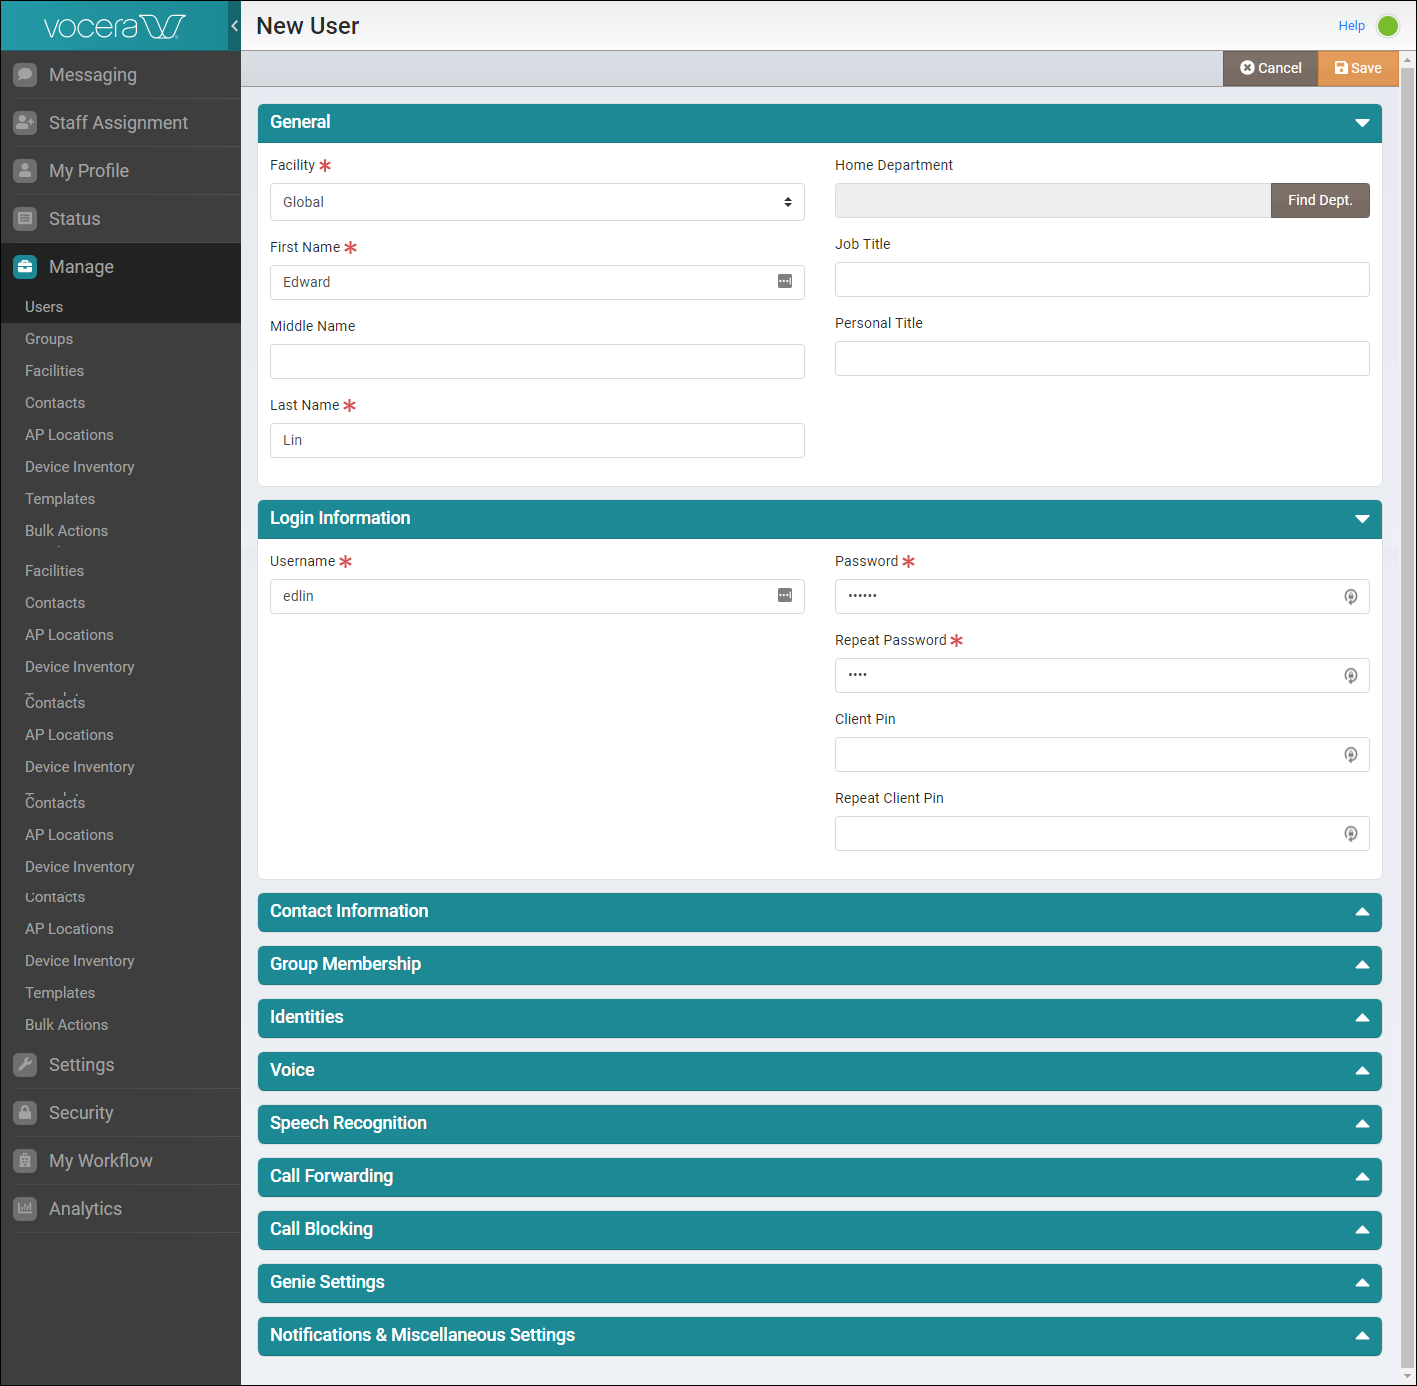
Task: Click the Staff Assignment icon in sidebar
Action: click(25, 123)
